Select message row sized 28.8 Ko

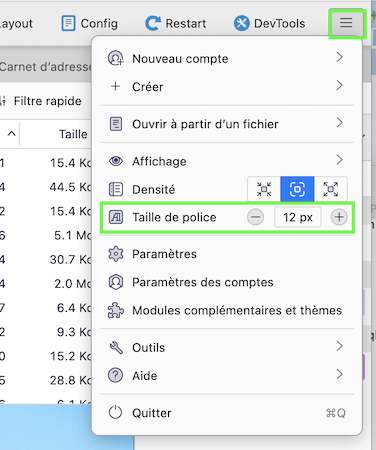pyautogui.click(x=46, y=380)
